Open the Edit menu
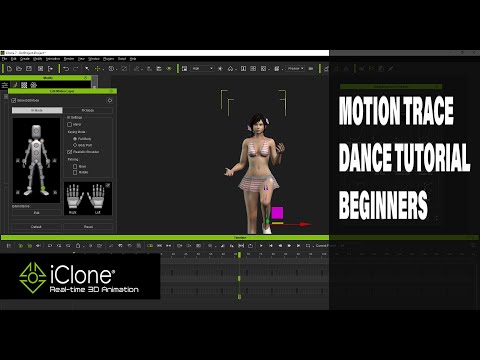The width and height of the screenshot is (480, 360). (14, 59)
